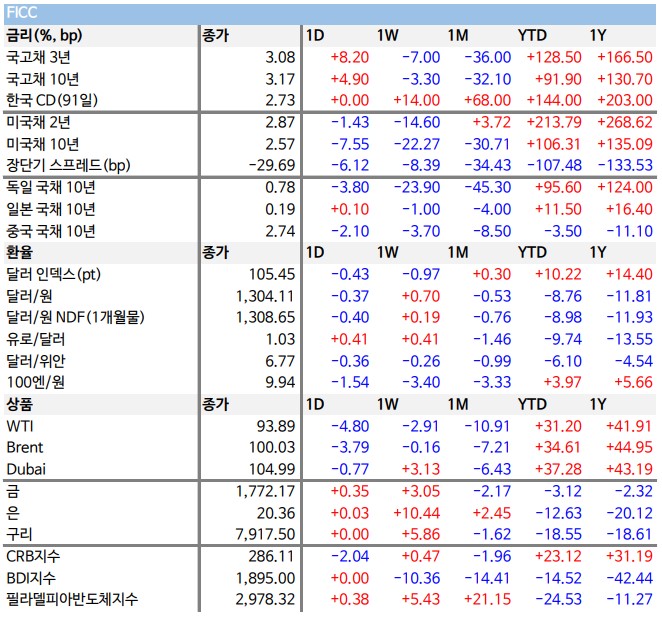Image resolution: width=662 pixels, height=618 pixels.
Task: Click 국고채 3년 closing value 3.08
Action: coord(280,57)
